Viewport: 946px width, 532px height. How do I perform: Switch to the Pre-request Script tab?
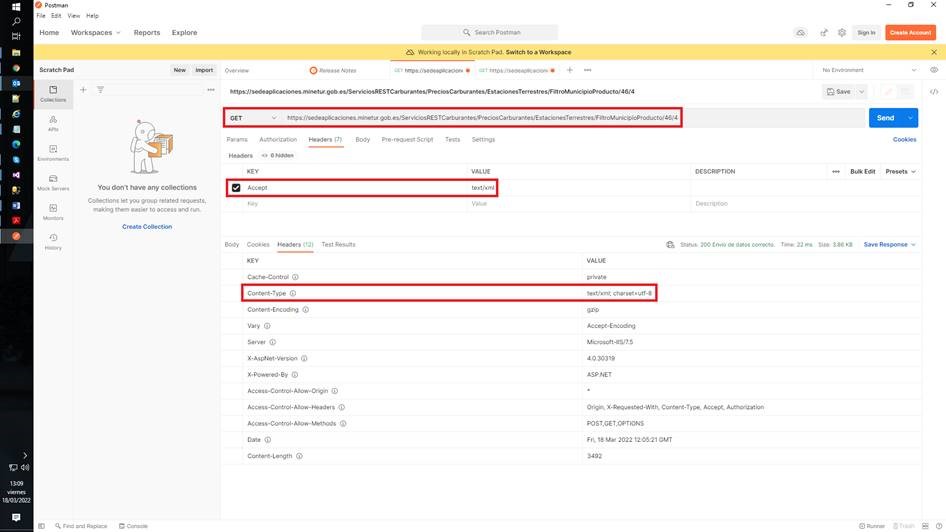[x=407, y=139]
